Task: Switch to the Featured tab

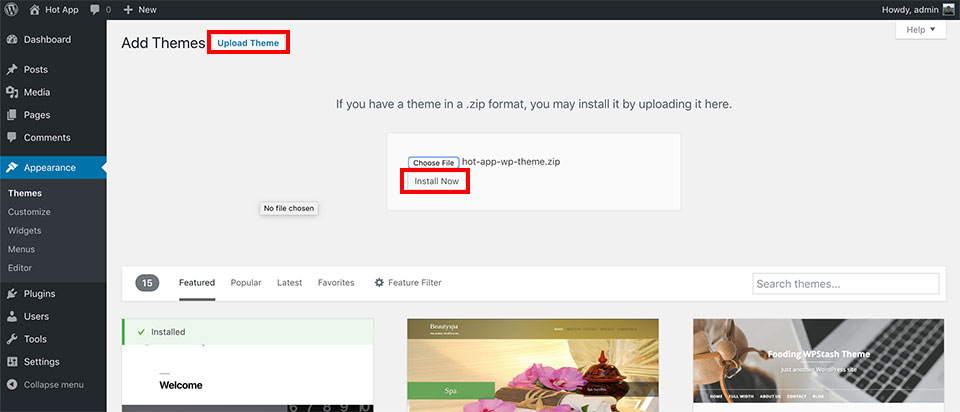Action: (197, 283)
